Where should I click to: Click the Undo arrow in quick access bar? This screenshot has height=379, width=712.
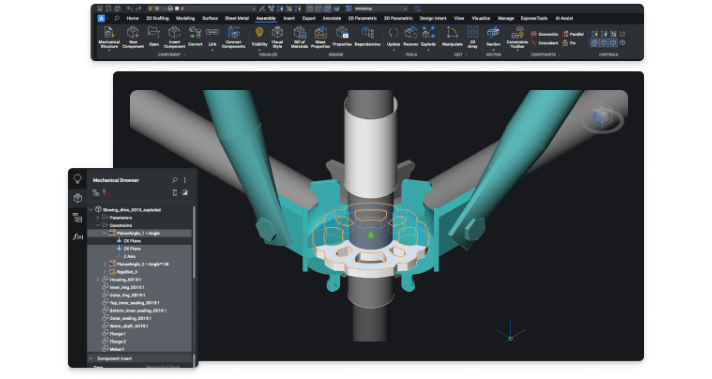(x=130, y=9)
